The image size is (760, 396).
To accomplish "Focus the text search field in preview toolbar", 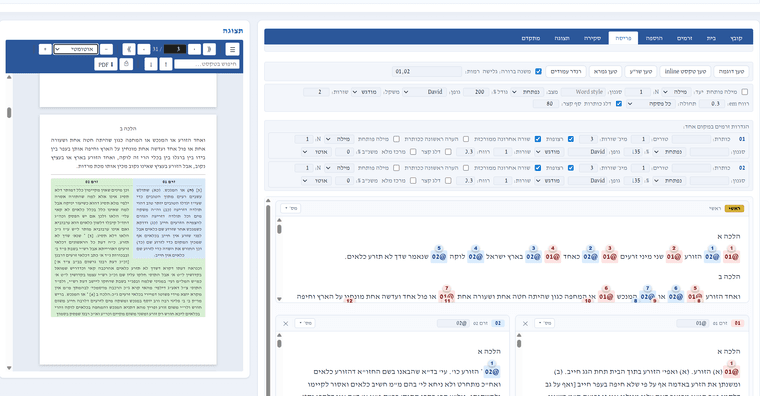I will 206,64.
